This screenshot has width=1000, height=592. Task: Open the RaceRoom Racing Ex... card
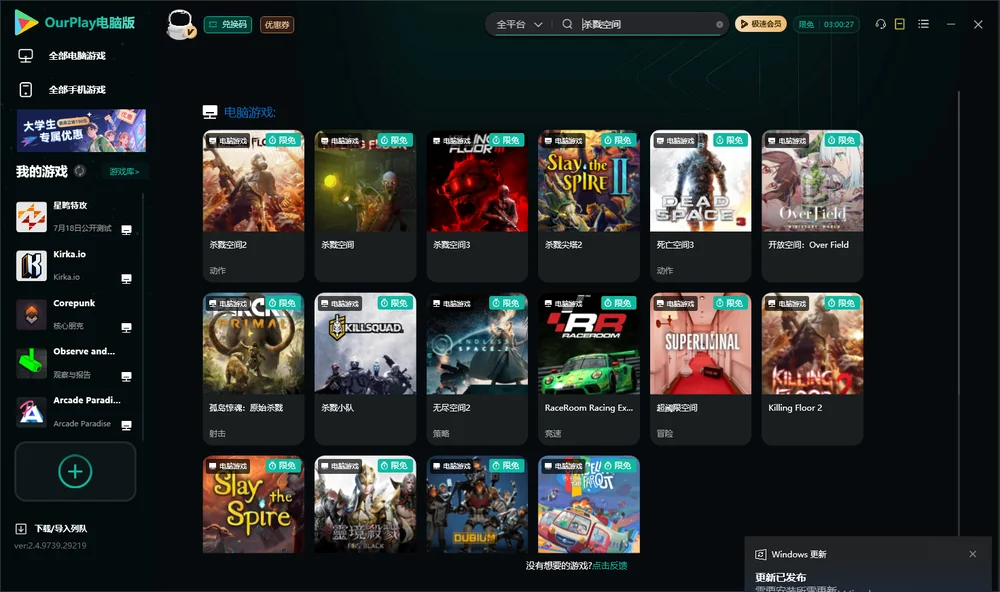(589, 369)
